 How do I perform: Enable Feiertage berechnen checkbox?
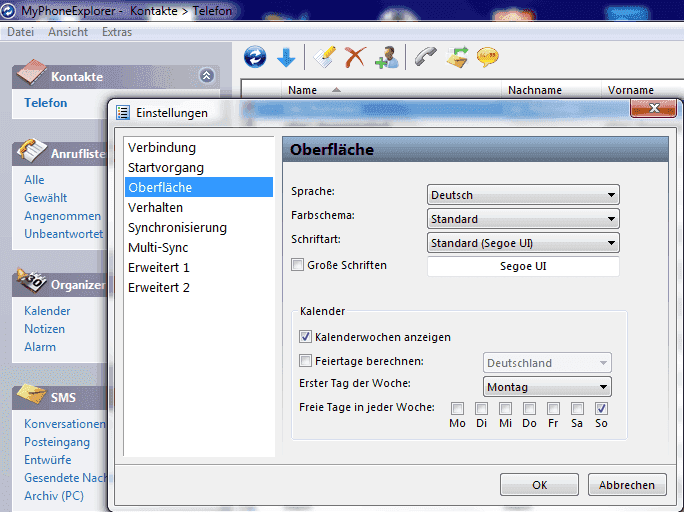(x=305, y=361)
